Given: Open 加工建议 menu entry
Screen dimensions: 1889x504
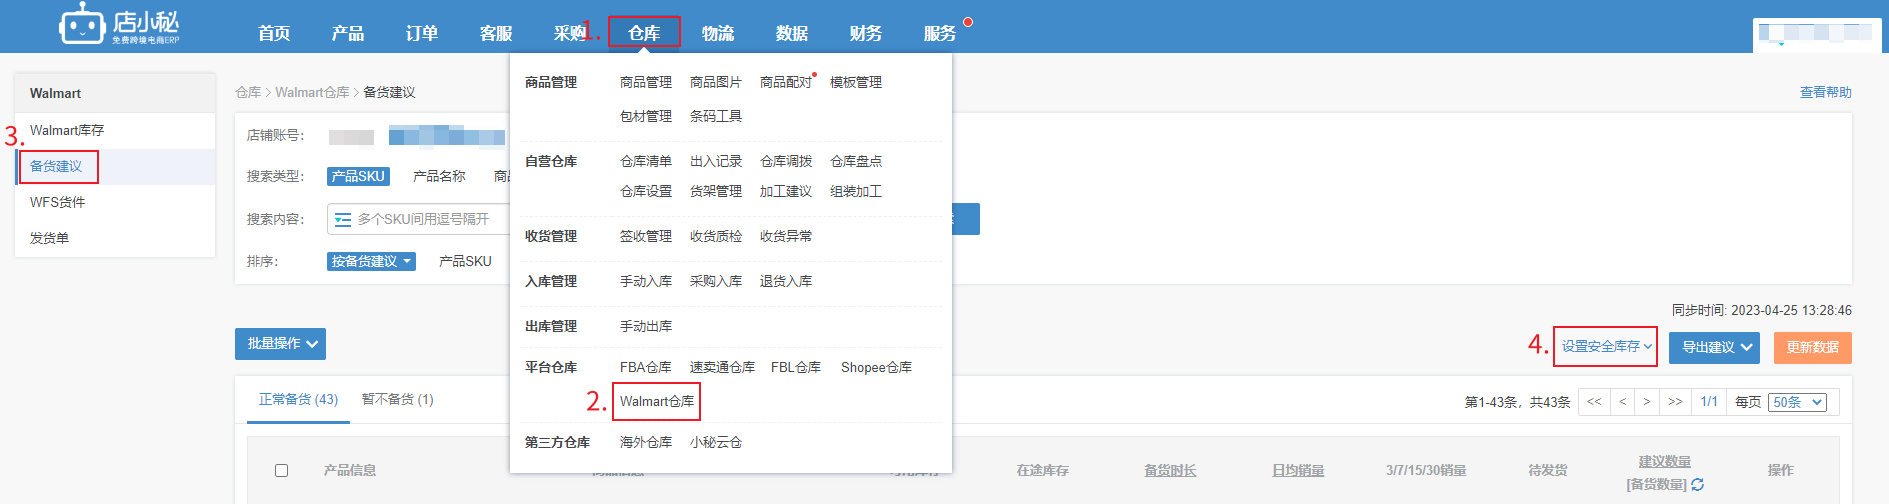Looking at the screenshot, I should pos(785,191).
